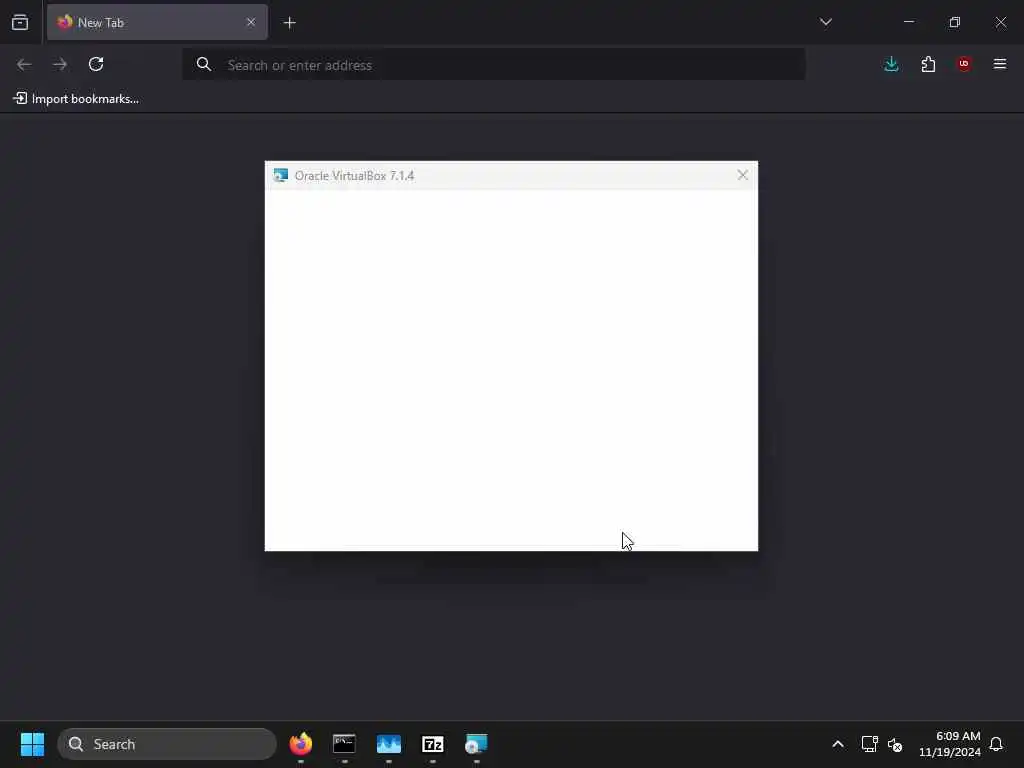
Task: Click the taskbar Search box
Action: (x=167, y=744)
